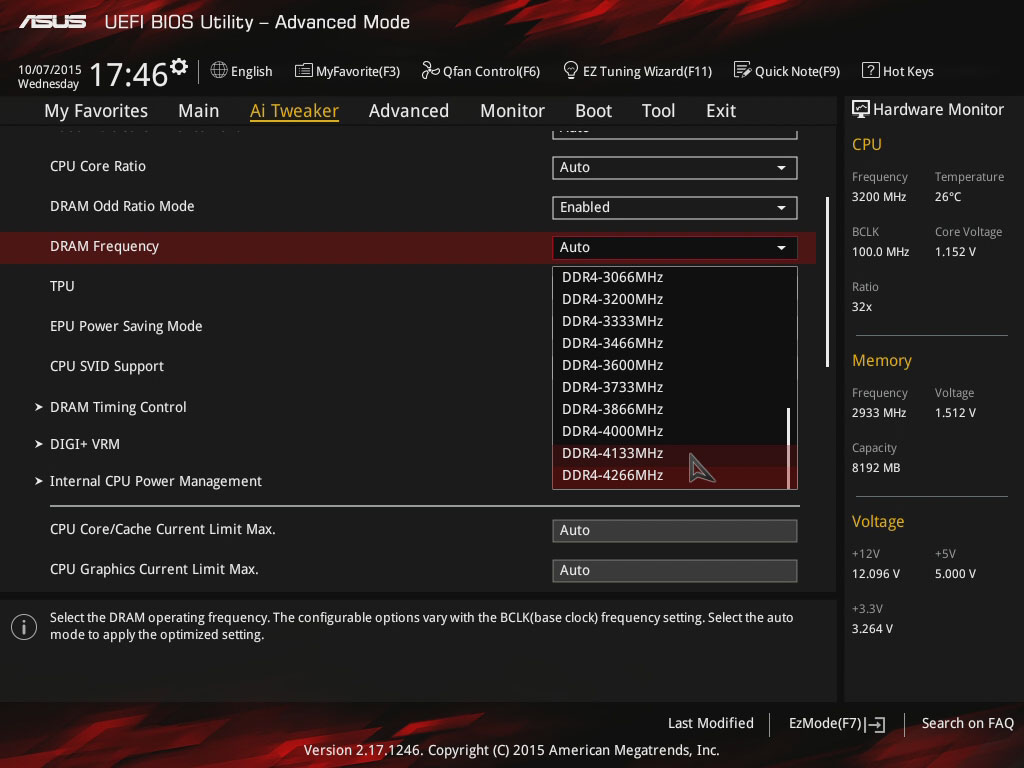This screenshot has width=1024, height=768.
Task: Select the TPU setting row
Action: [408, 287]
